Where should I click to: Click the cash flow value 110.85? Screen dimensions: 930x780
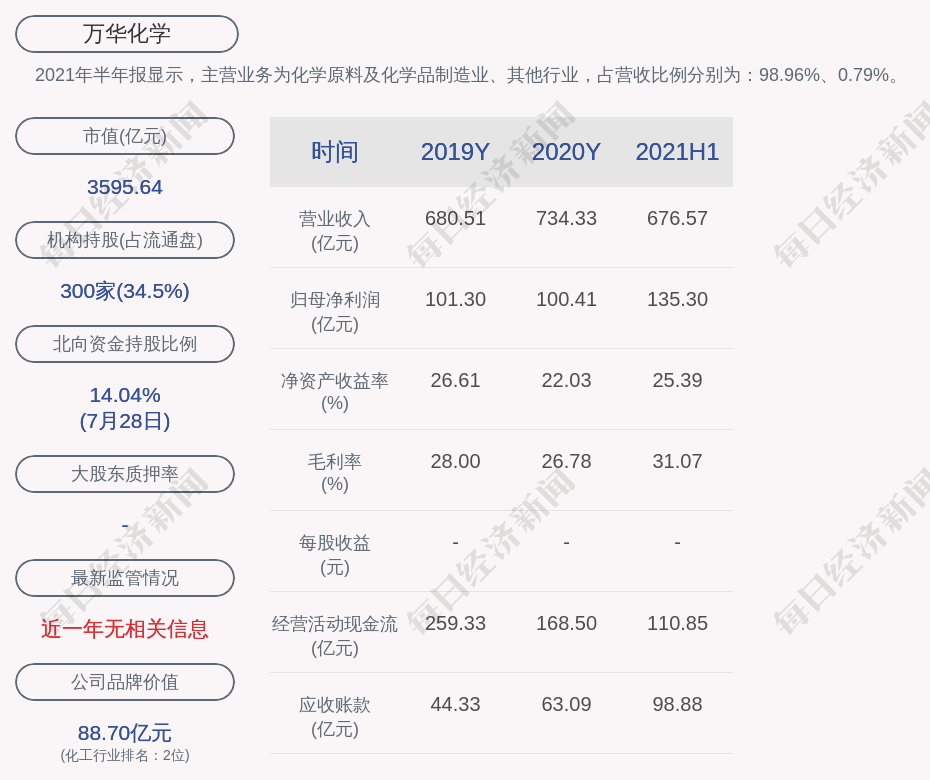click(677, 623)
